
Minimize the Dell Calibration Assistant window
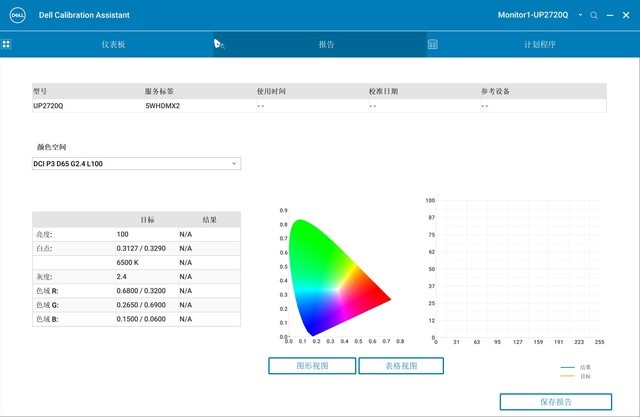point(610,15)
